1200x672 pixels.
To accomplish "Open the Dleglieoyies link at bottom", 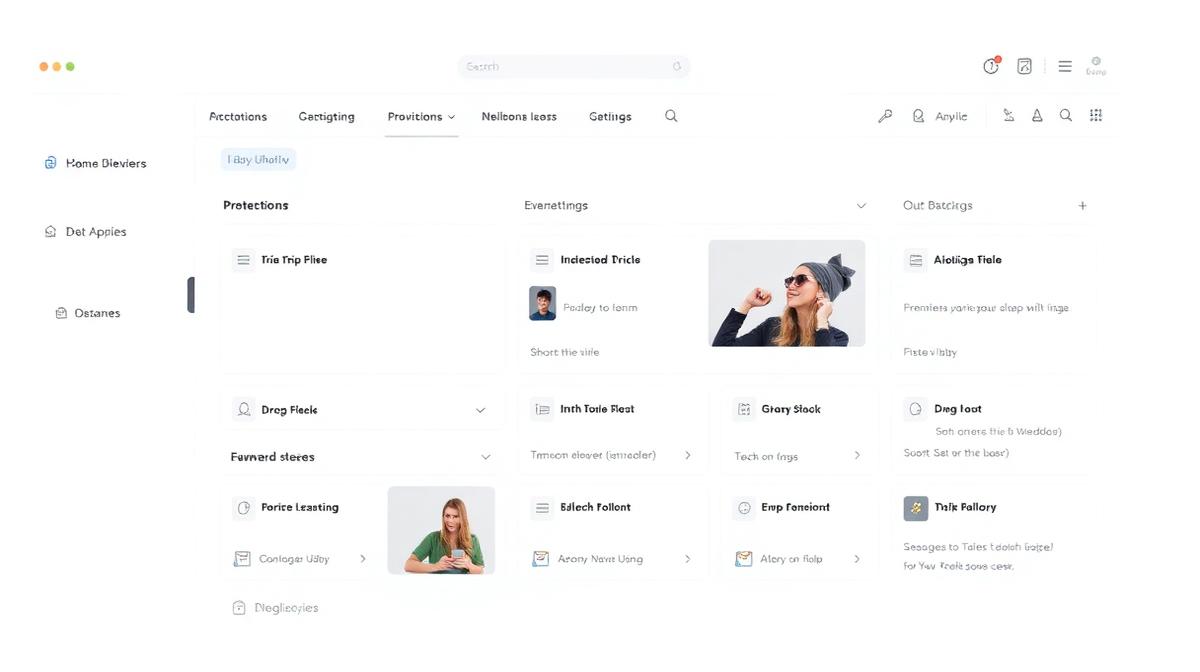I will [x=286, y=608].
